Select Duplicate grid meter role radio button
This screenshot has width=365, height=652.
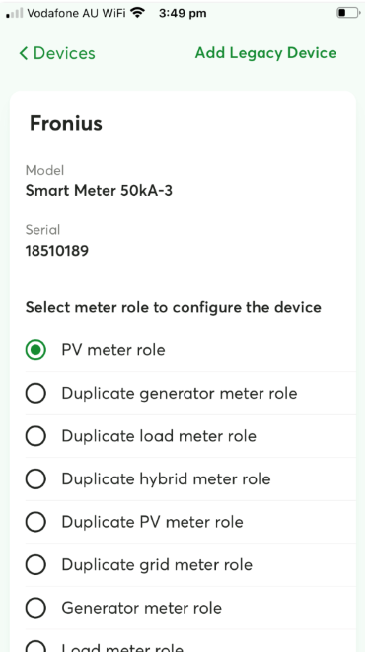[36, 565]
